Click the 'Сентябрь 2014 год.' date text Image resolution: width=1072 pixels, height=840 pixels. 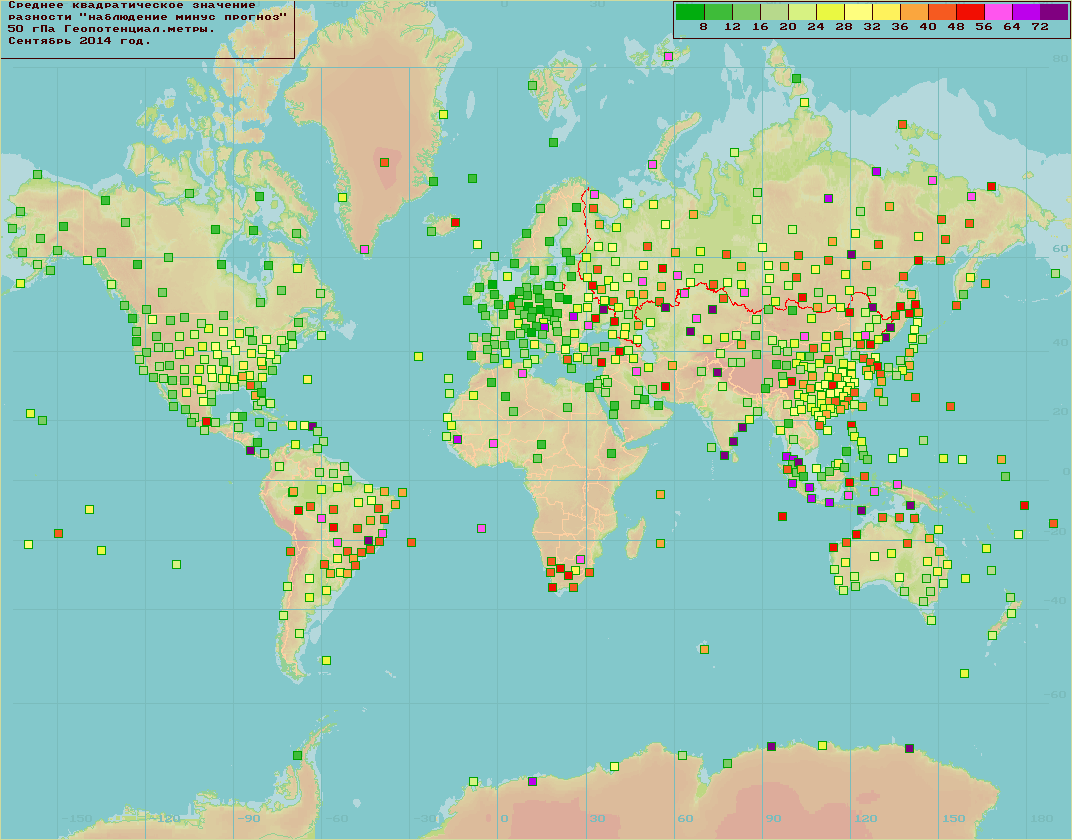[x=79, y=41]
